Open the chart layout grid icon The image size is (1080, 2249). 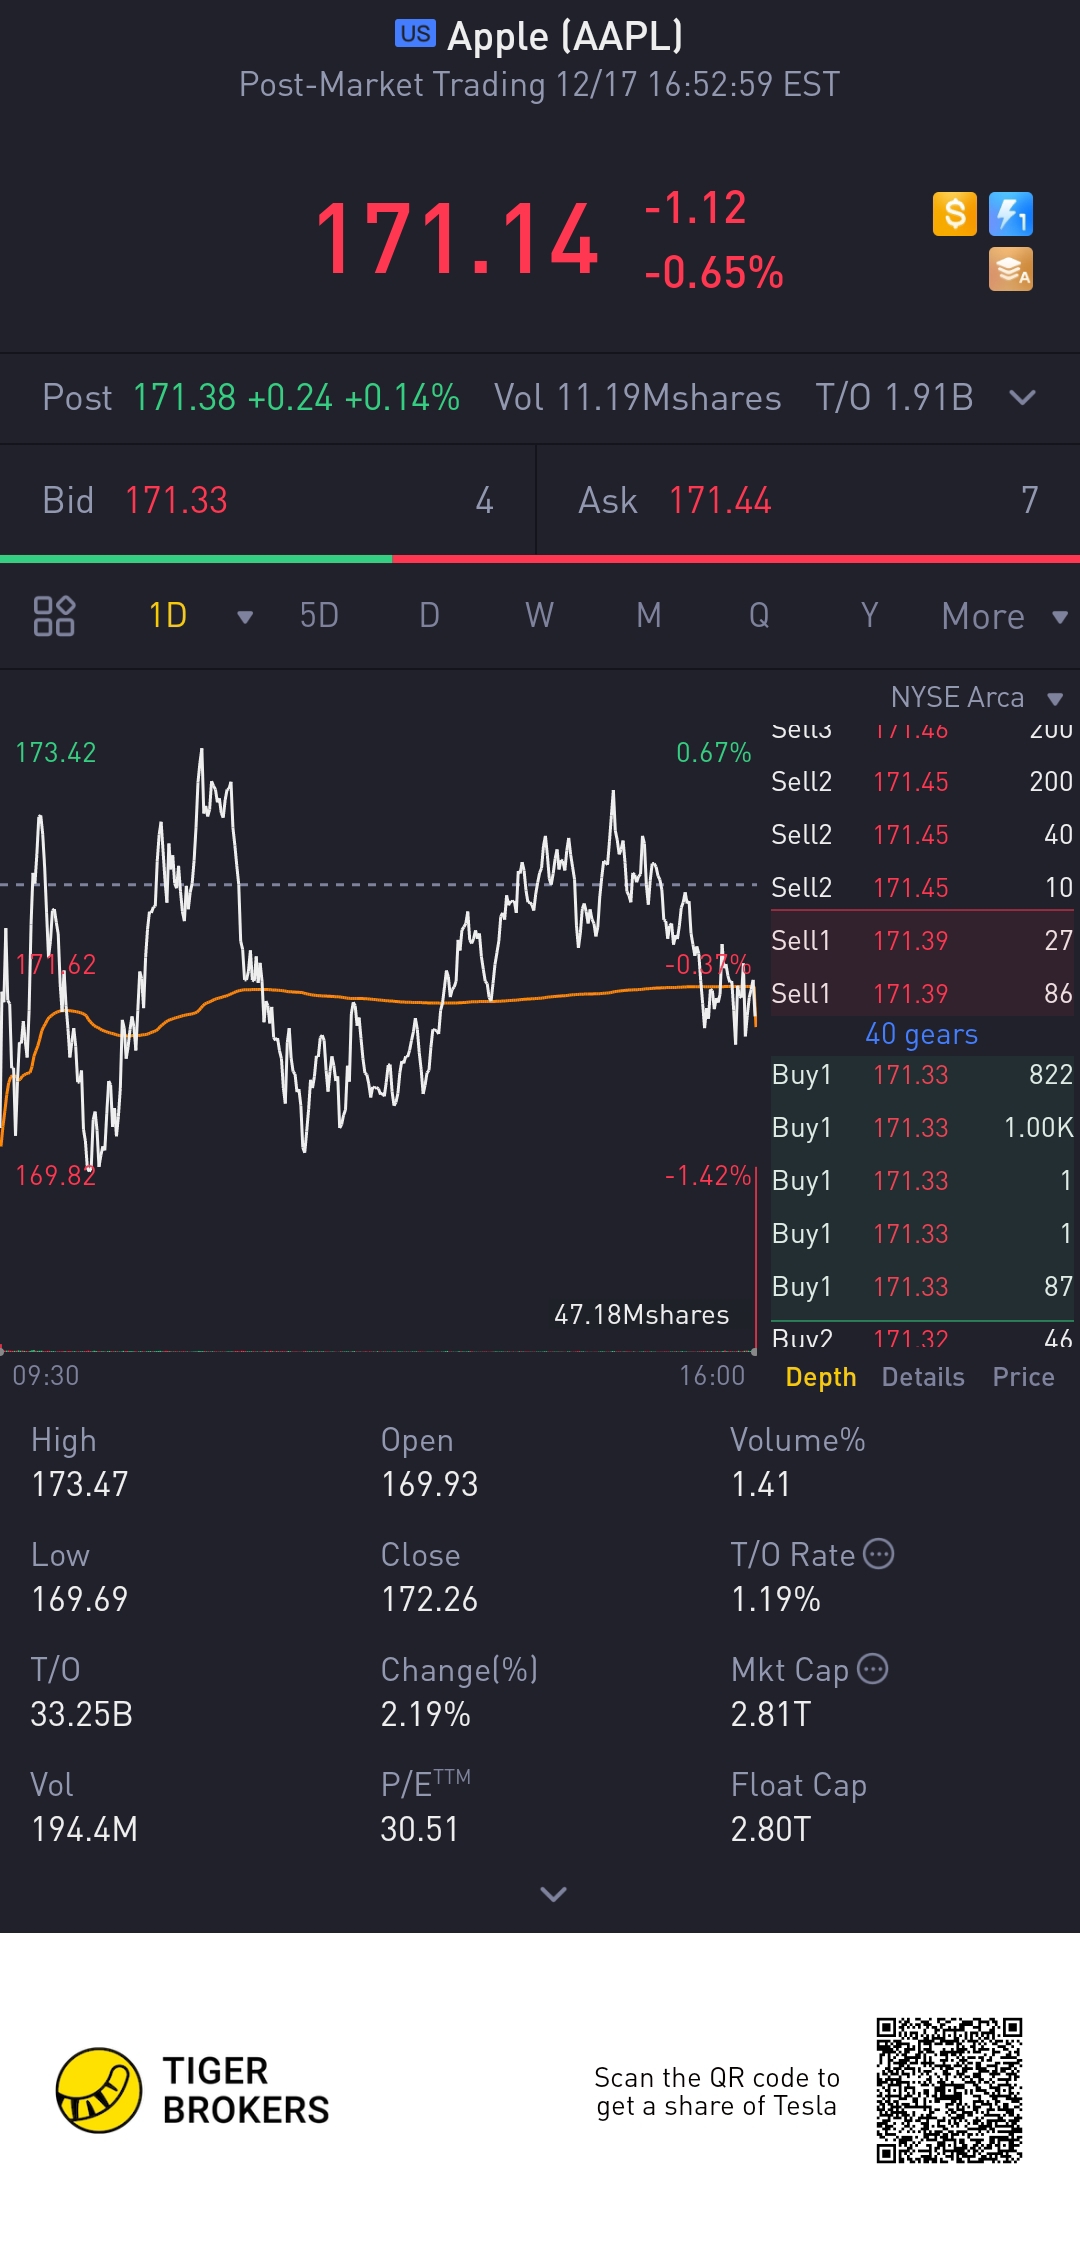[x=54, y=616]
